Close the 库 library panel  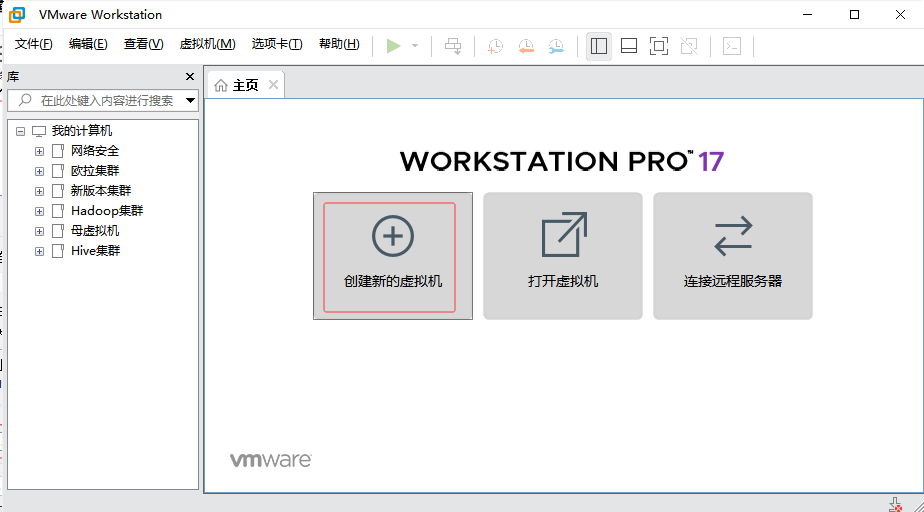pos(190,77)
